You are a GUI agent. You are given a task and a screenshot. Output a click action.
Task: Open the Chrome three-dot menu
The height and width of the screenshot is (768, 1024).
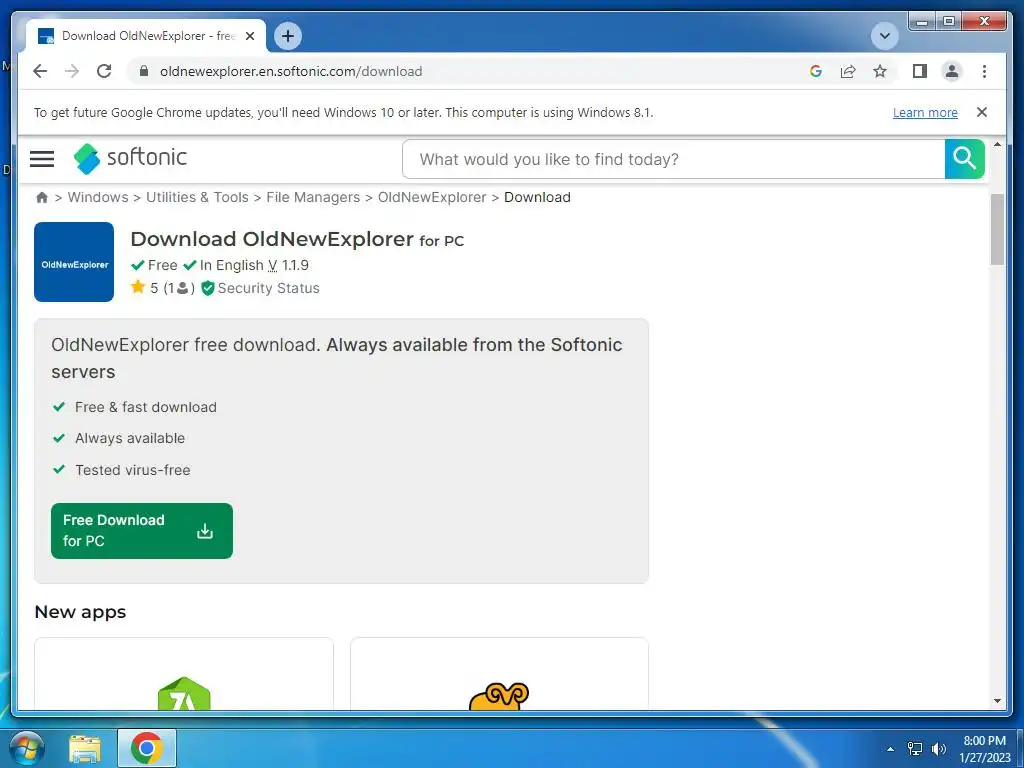coord(984,71)
